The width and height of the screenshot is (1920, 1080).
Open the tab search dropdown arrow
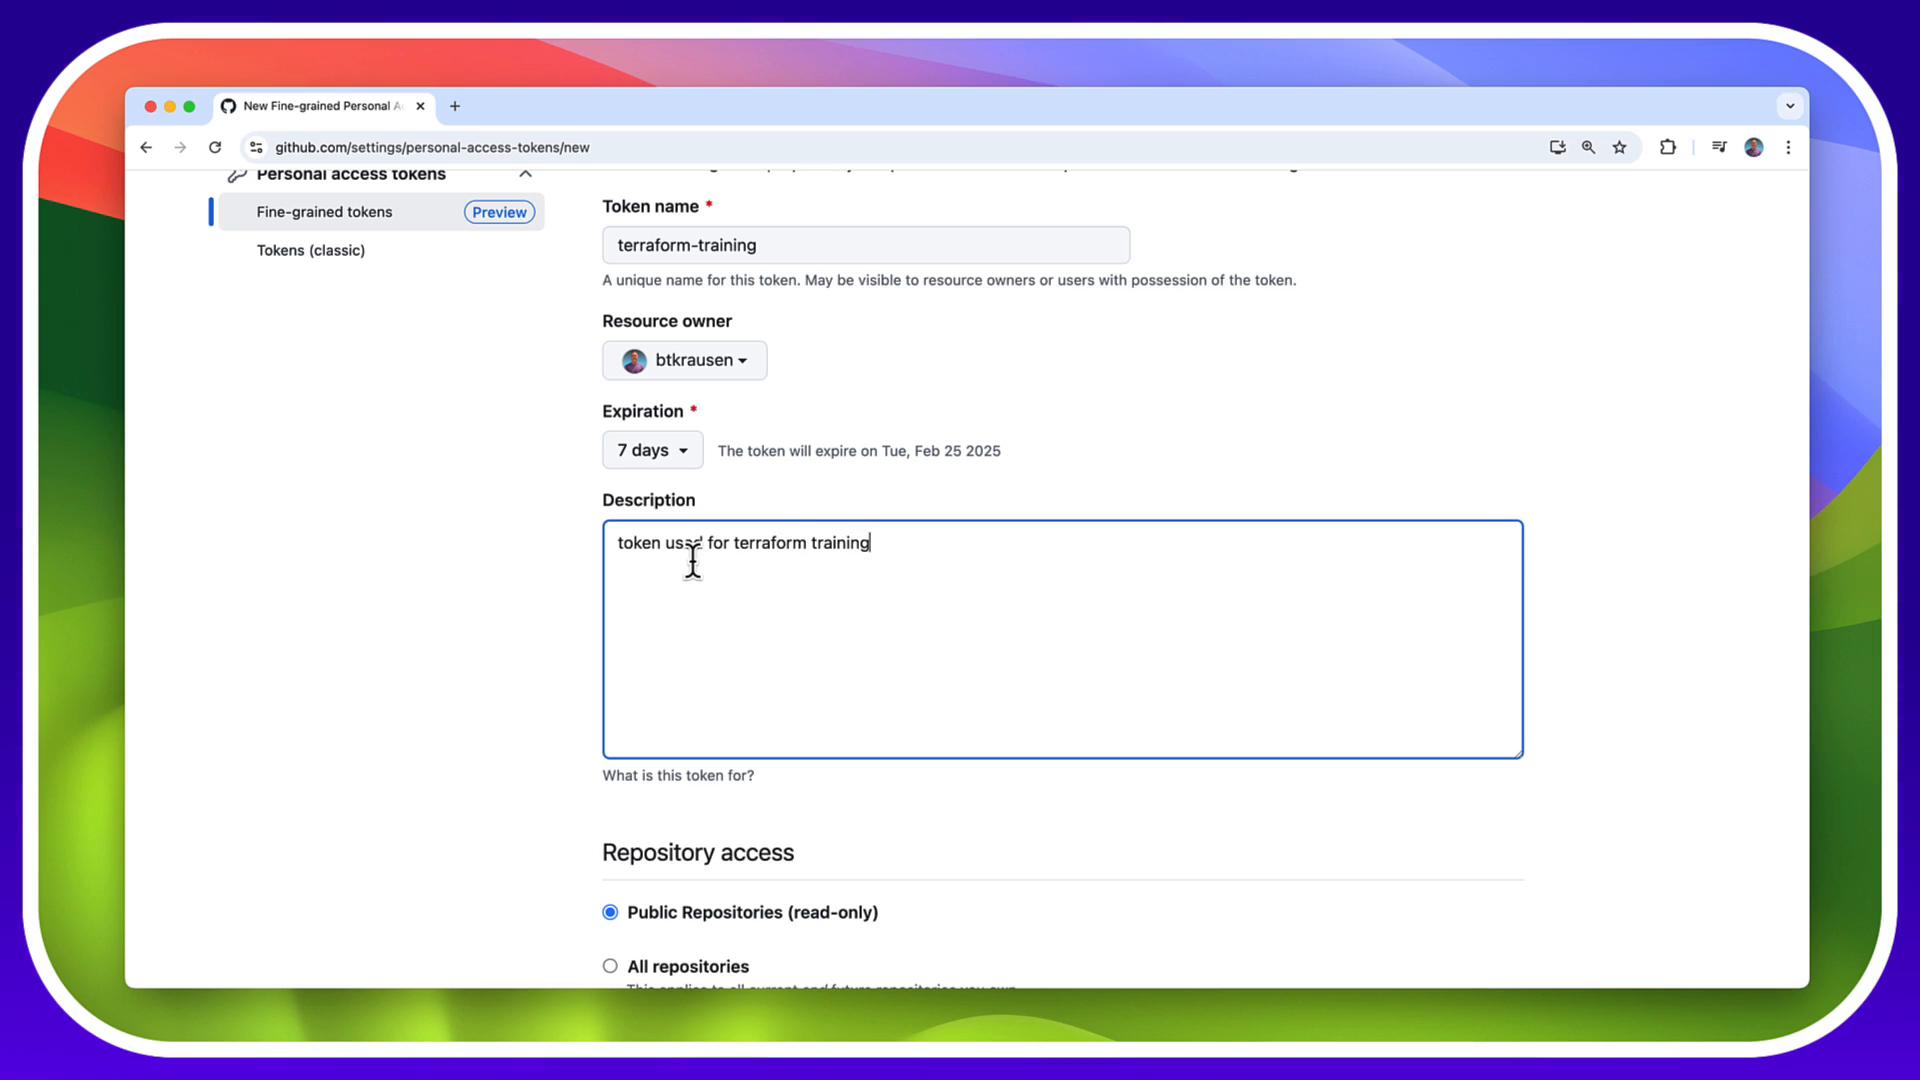tap(1790, 106)
